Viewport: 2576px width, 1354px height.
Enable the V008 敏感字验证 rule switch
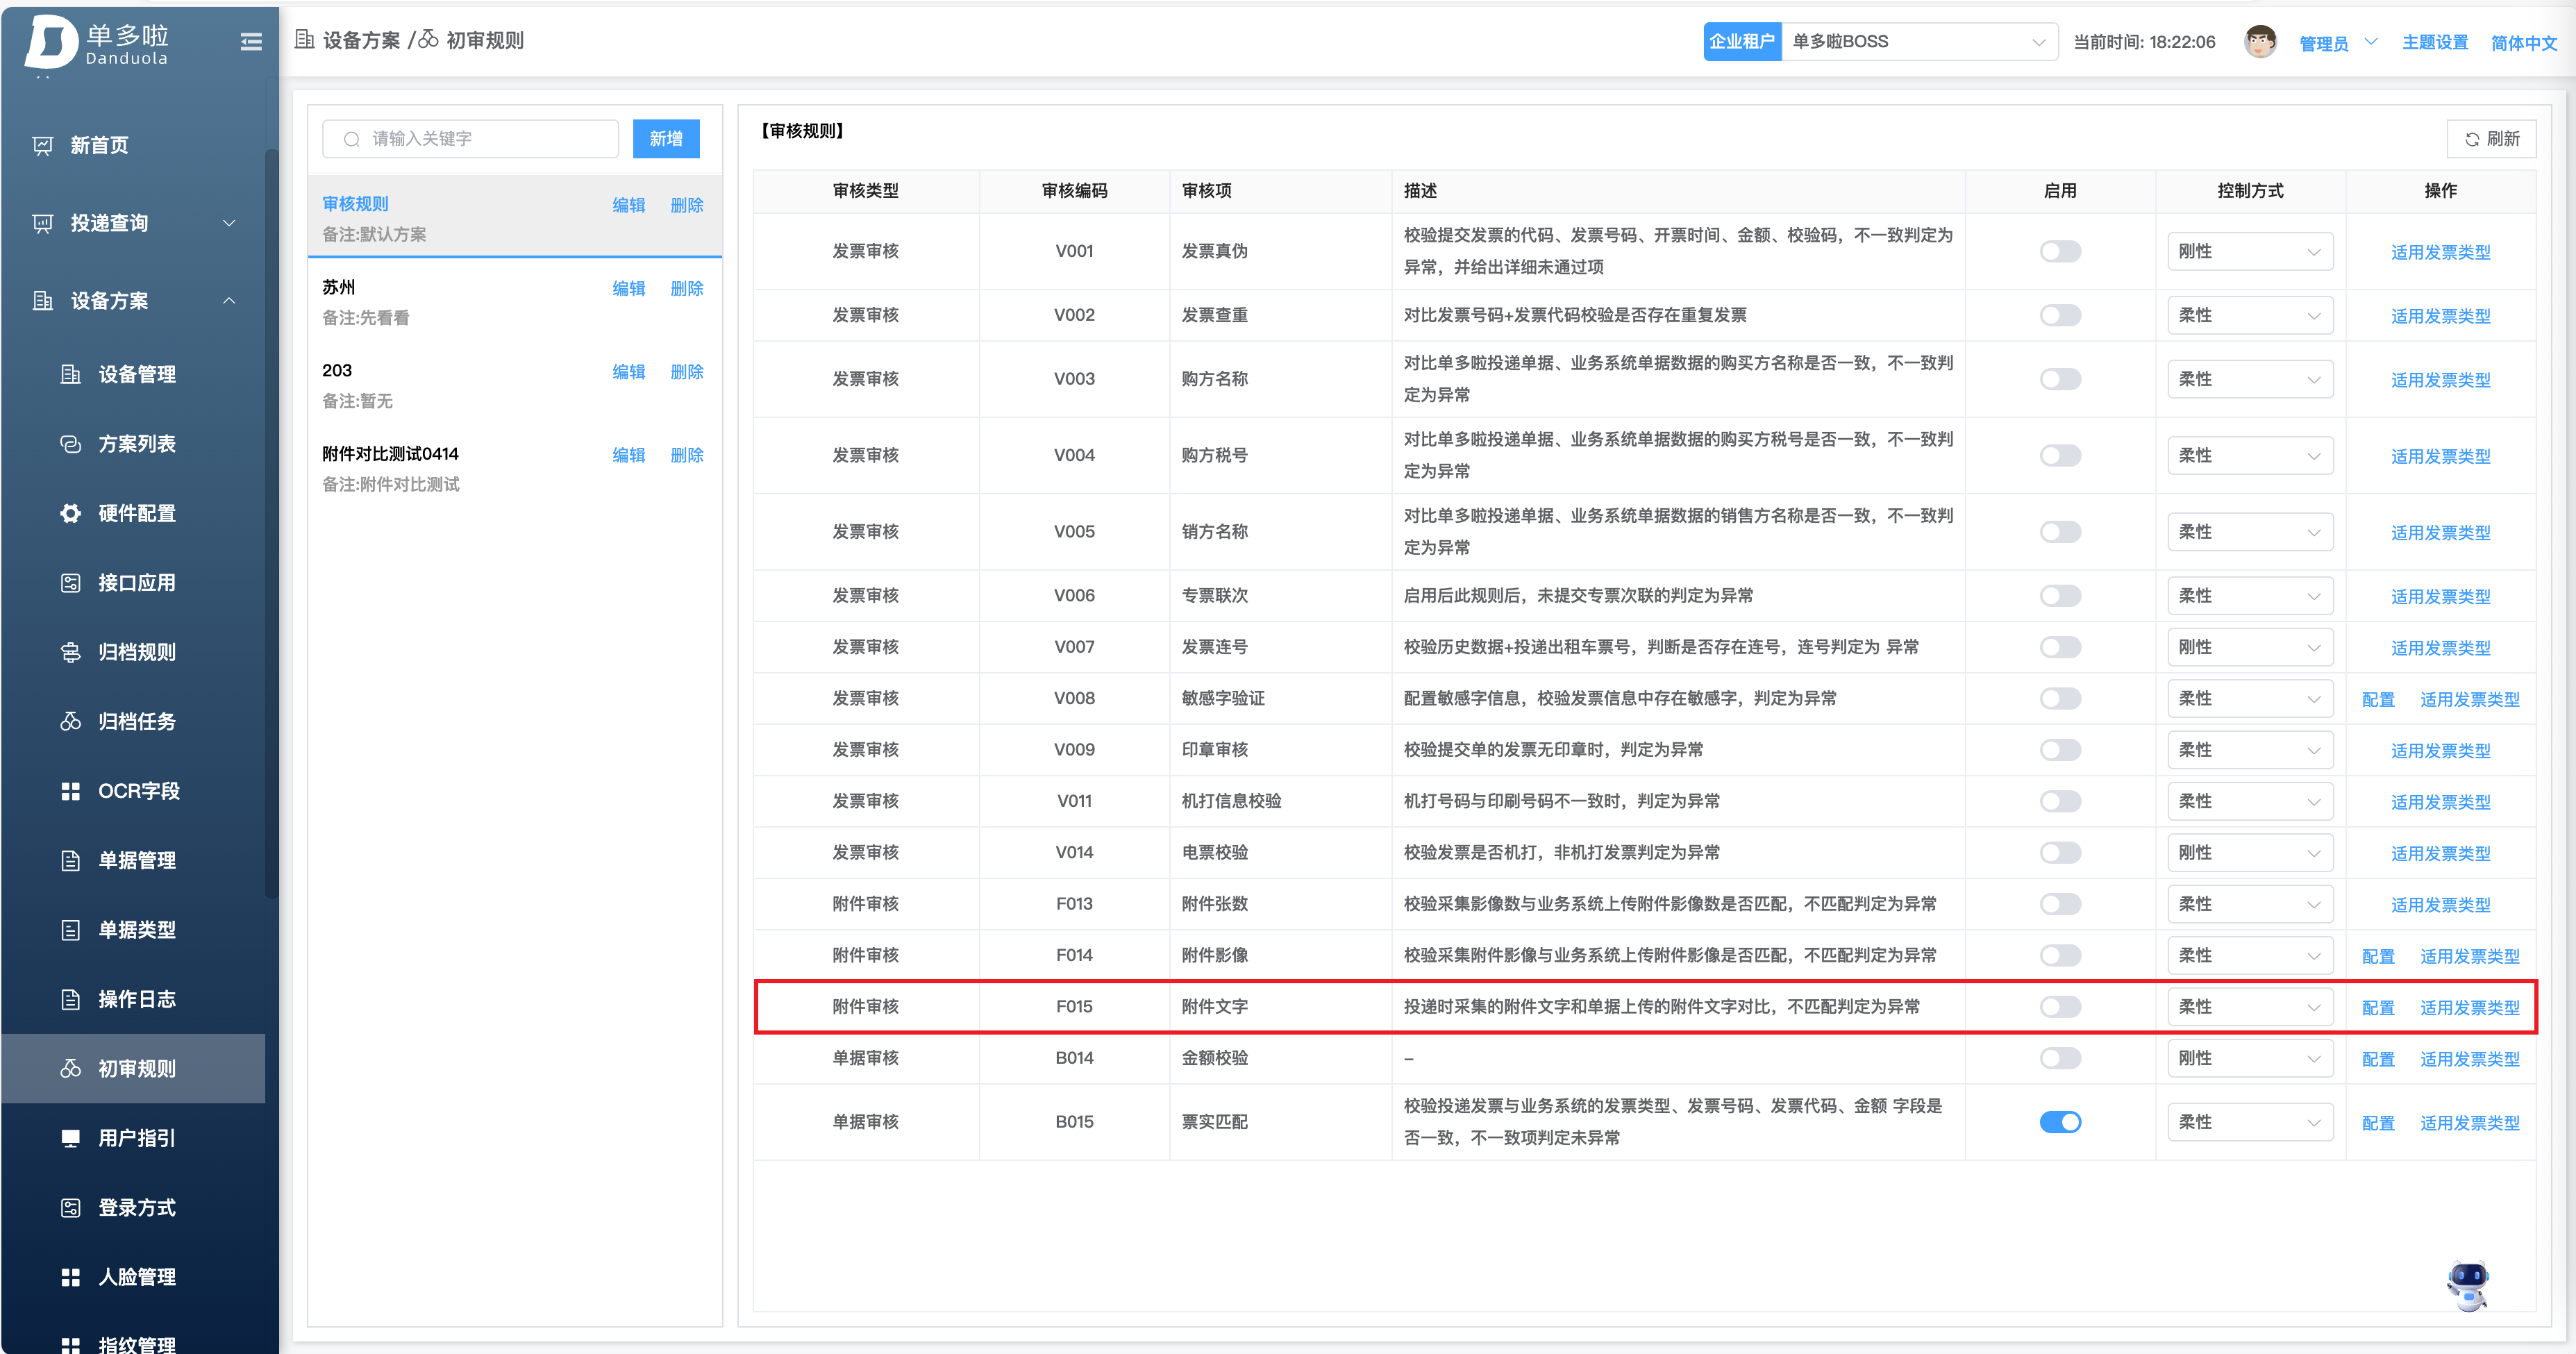click(x=2060, y=698)
